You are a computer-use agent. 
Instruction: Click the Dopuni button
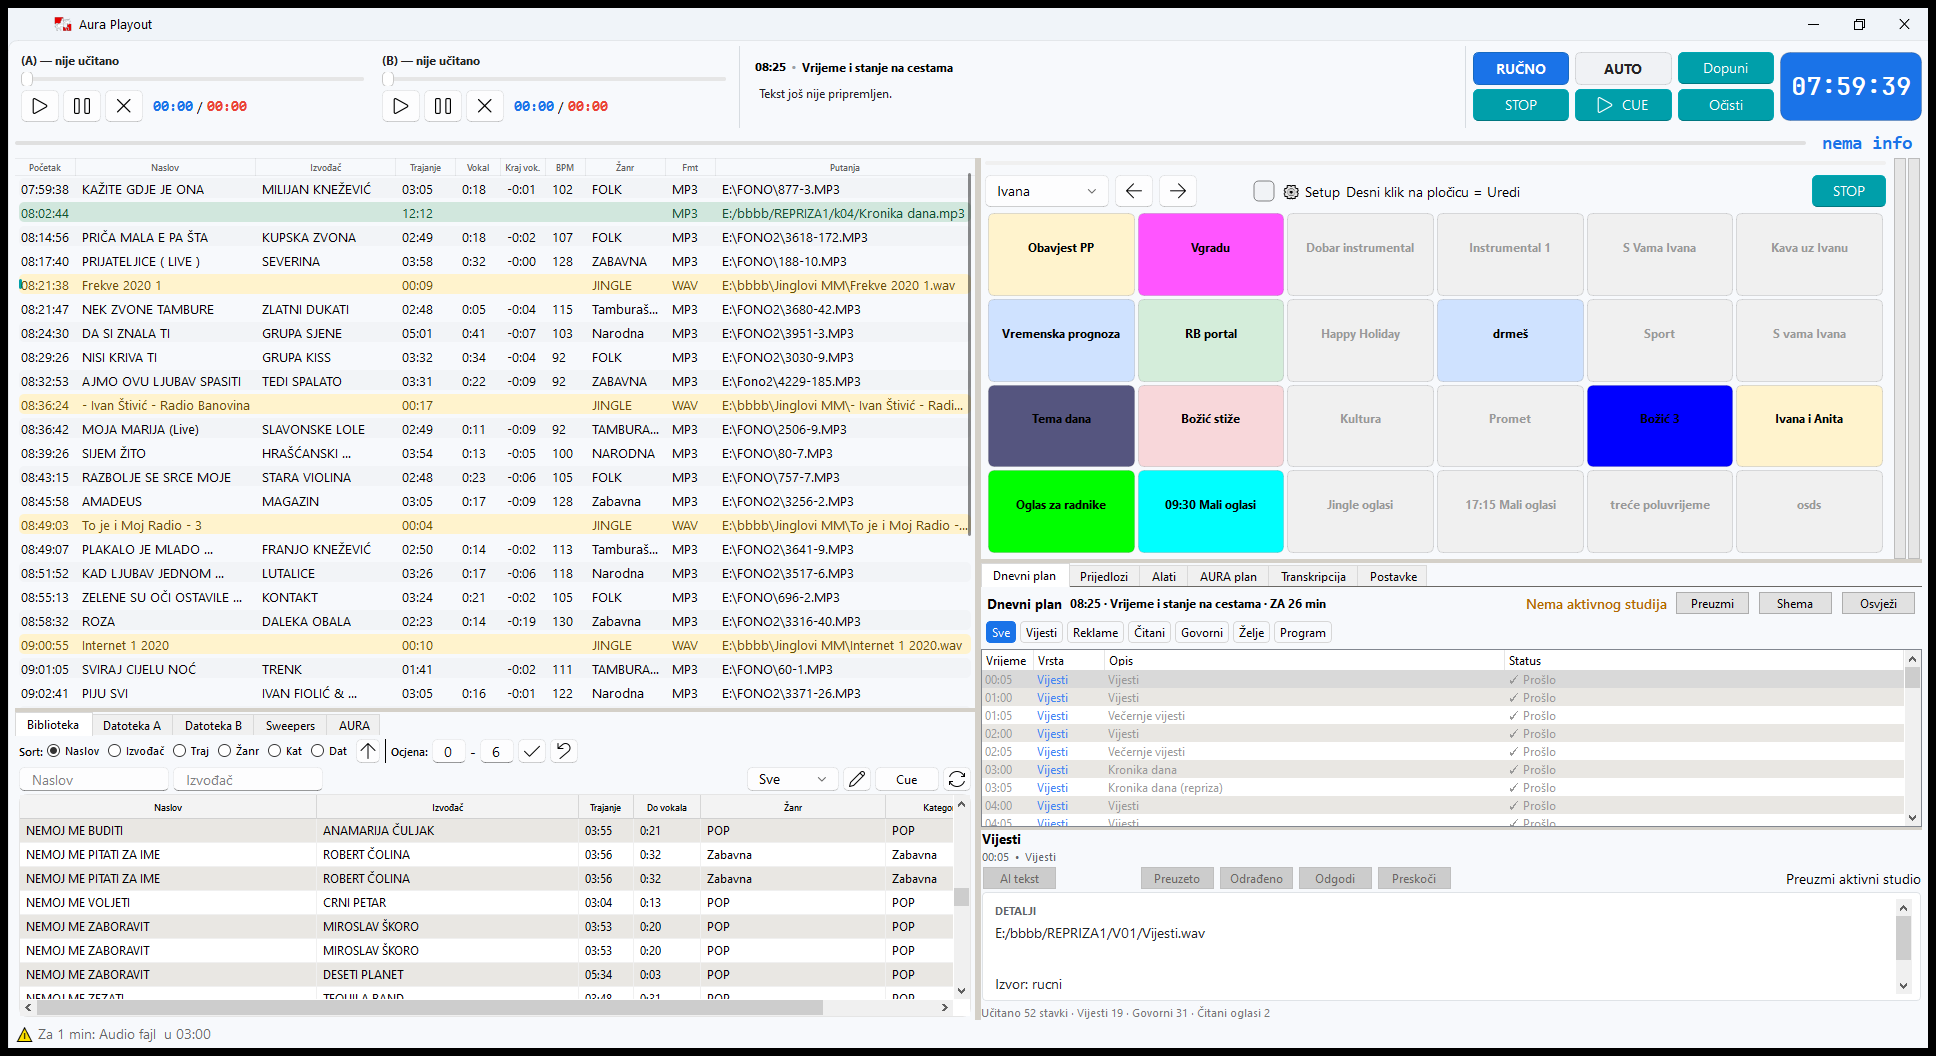click(x=1726, y=69)
